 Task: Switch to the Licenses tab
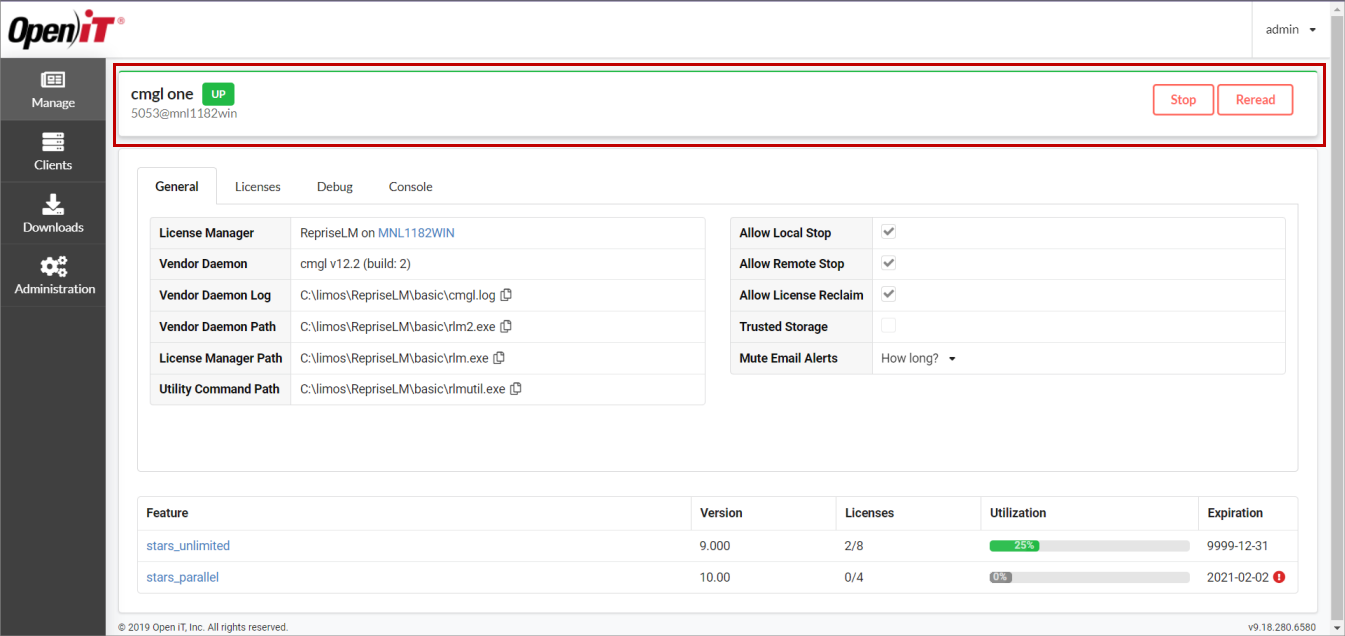point(258,186)
